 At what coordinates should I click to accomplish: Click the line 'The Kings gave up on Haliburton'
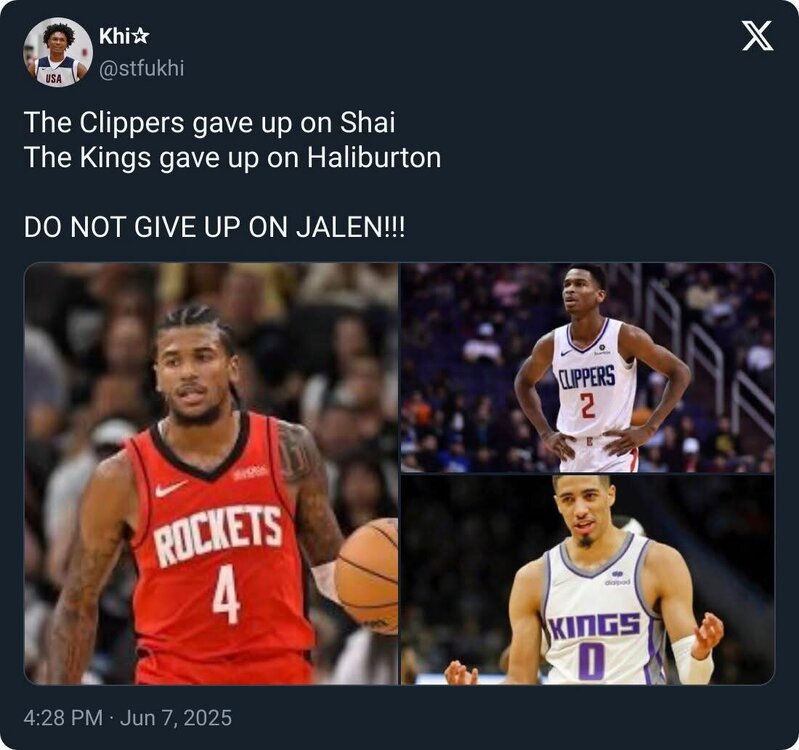coord(232,157)
